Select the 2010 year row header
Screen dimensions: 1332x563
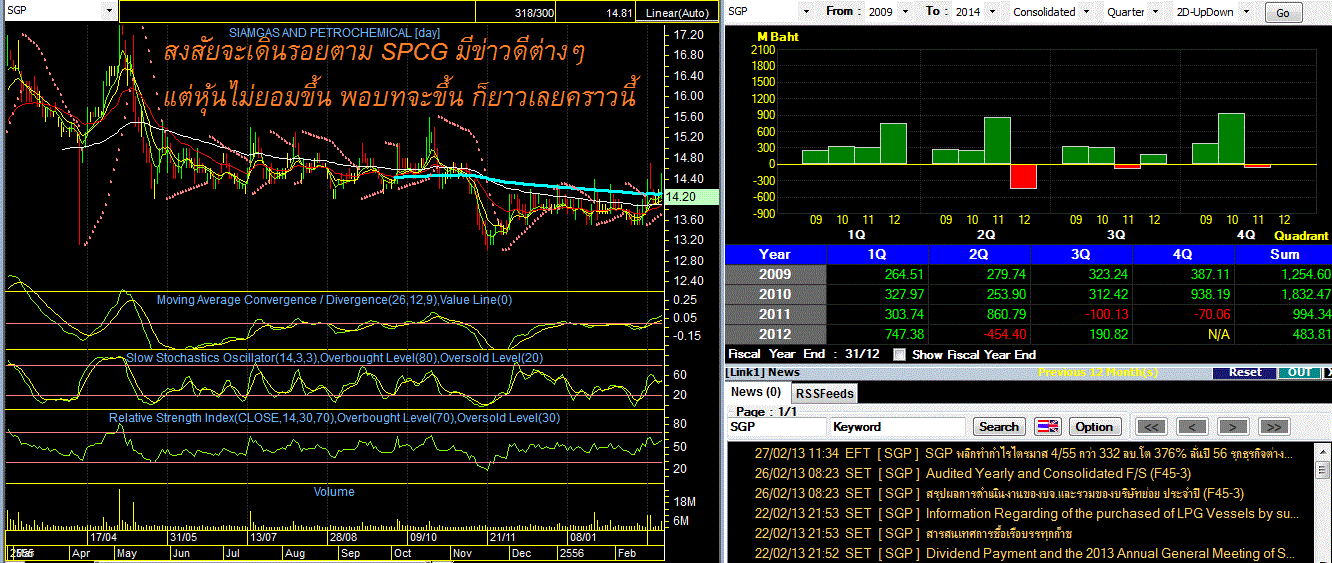point(775,294)
